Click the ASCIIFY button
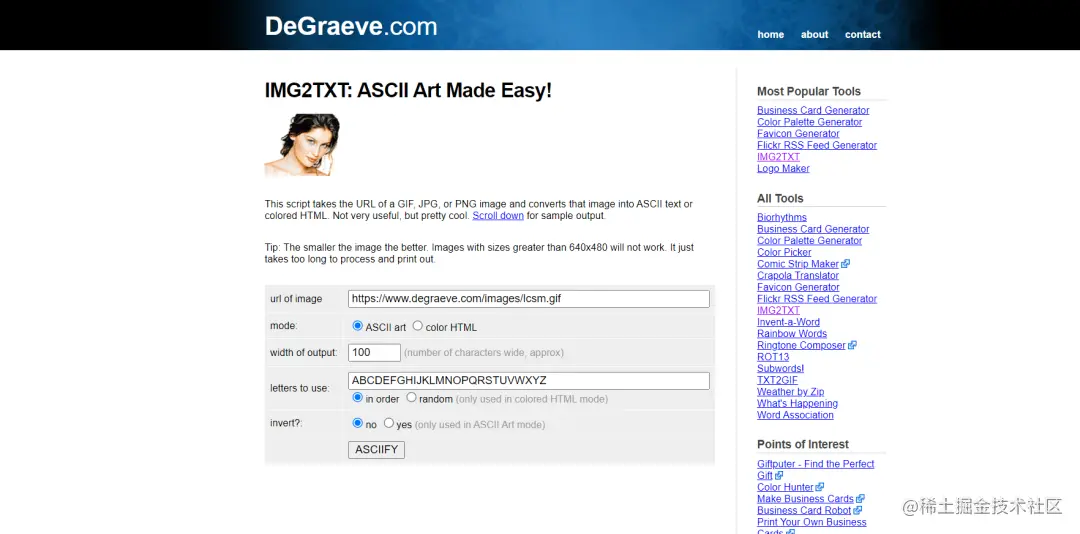1080x534 pixels. (x=376, y=450)
